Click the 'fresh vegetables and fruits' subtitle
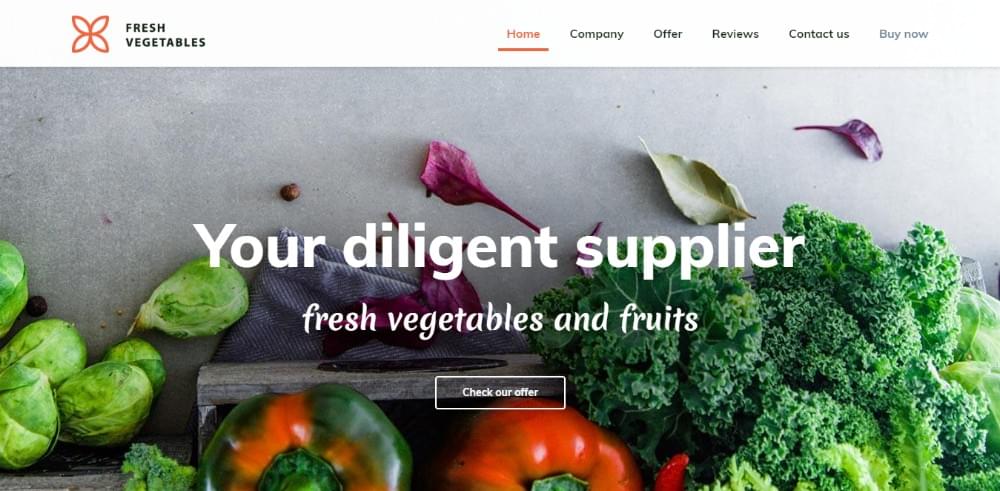 500,319
